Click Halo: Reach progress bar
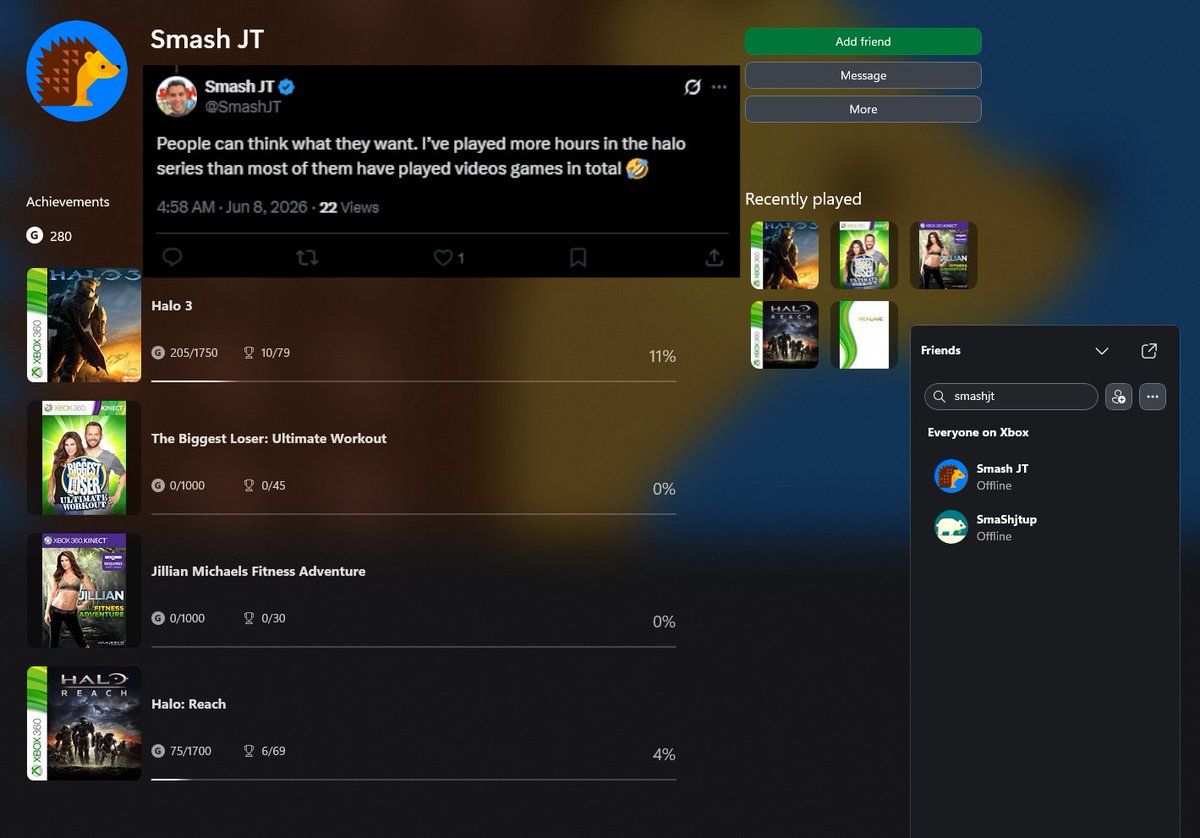This screenshot has height=838, width=1200. [x=413, y=779]
